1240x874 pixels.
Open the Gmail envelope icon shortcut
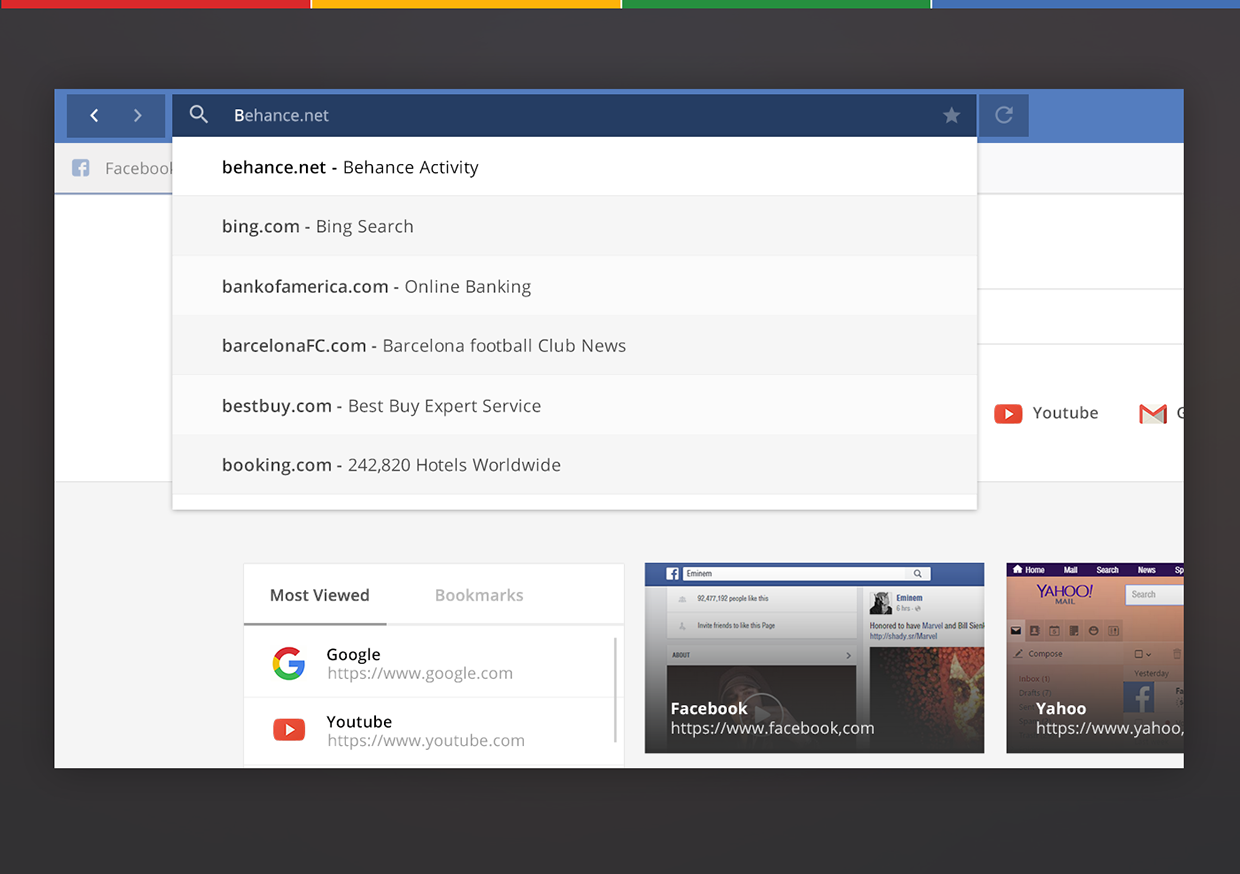point(1153,413)
